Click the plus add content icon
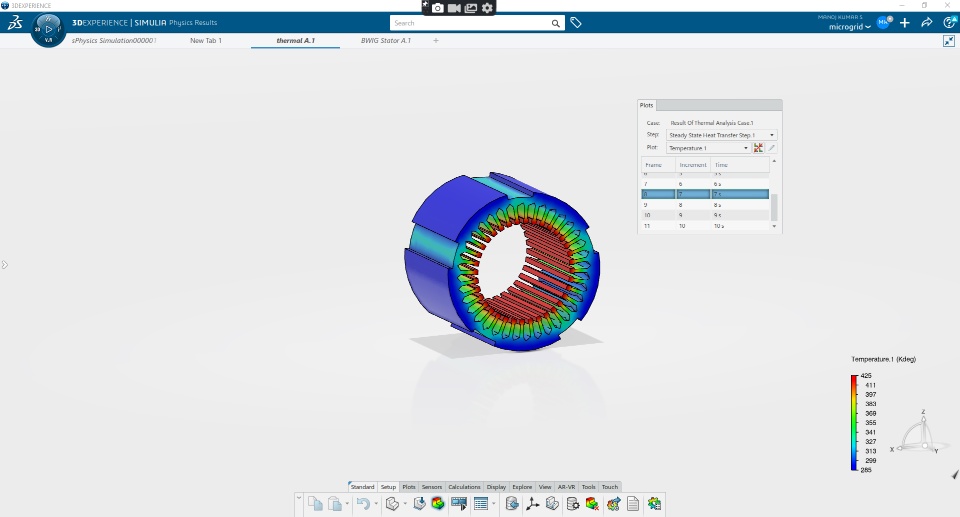960x517 pixels. pyautogui.click(x=905, y=23)
